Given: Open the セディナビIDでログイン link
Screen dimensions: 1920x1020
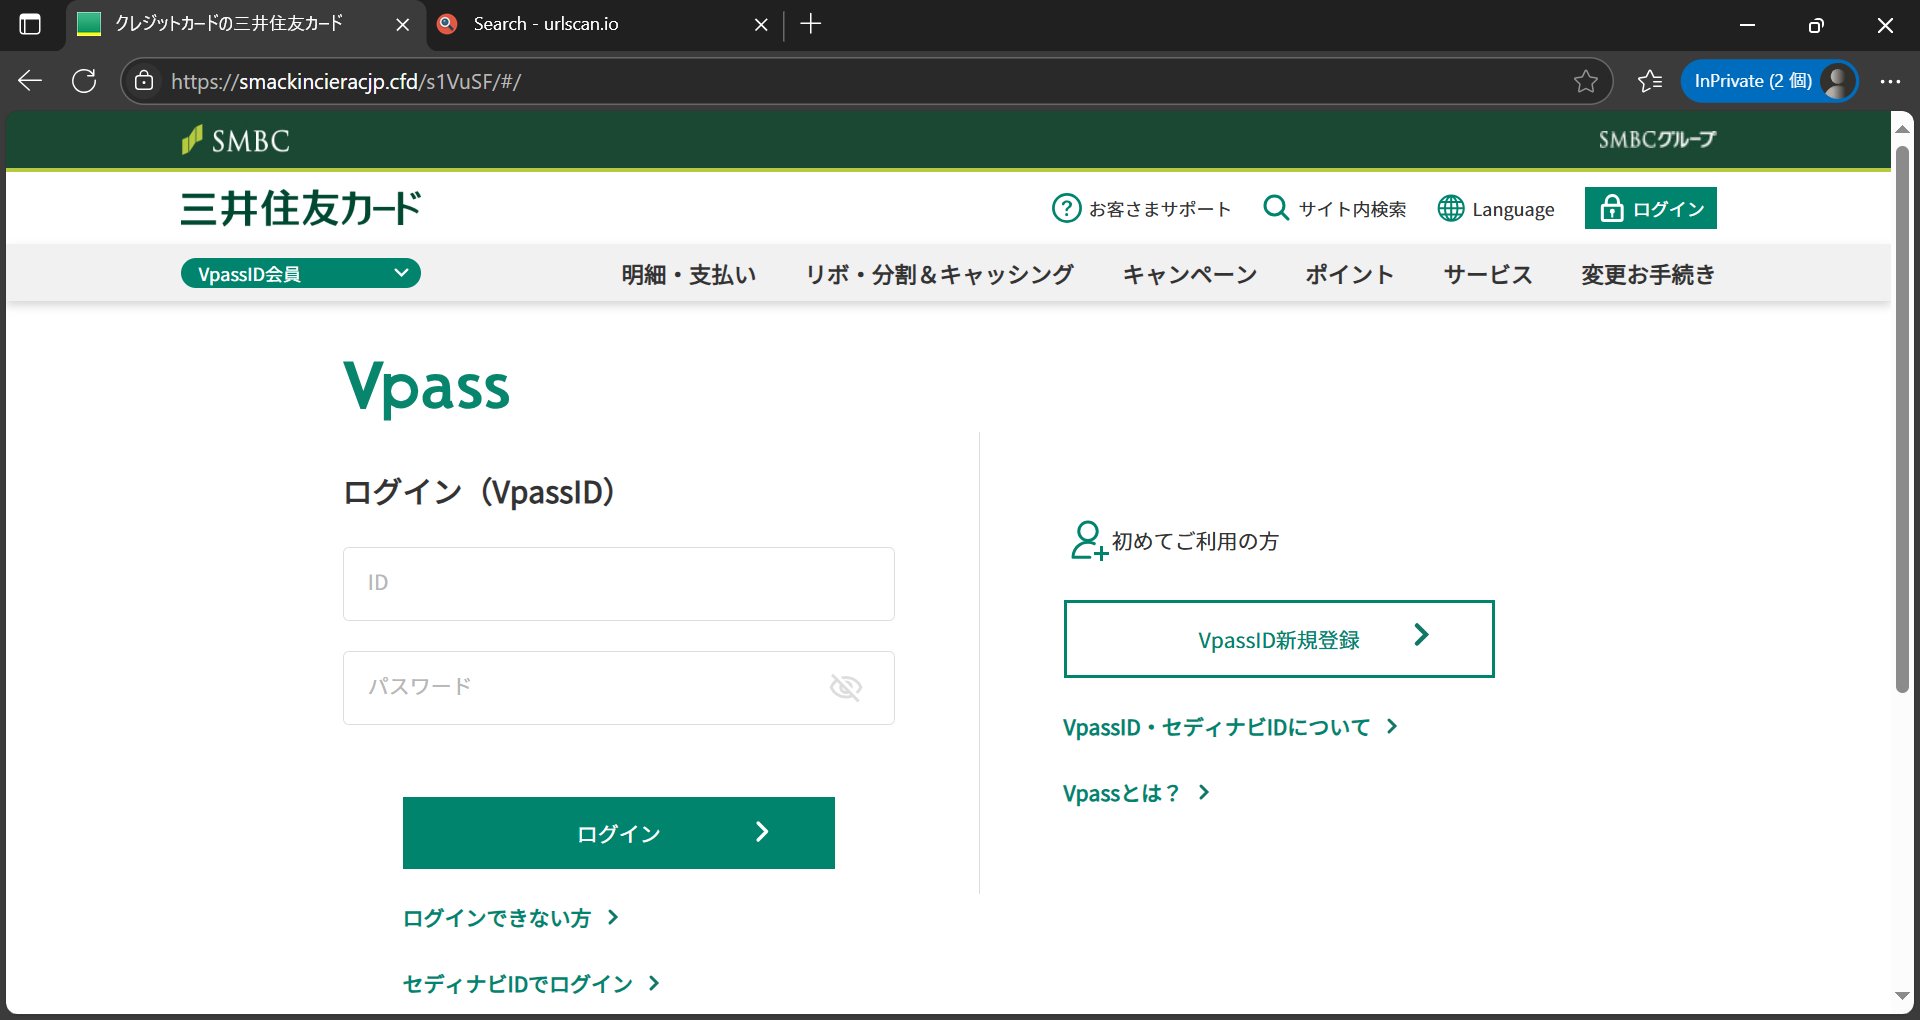Looking at the screenshot, I should (x=518, y=984).
